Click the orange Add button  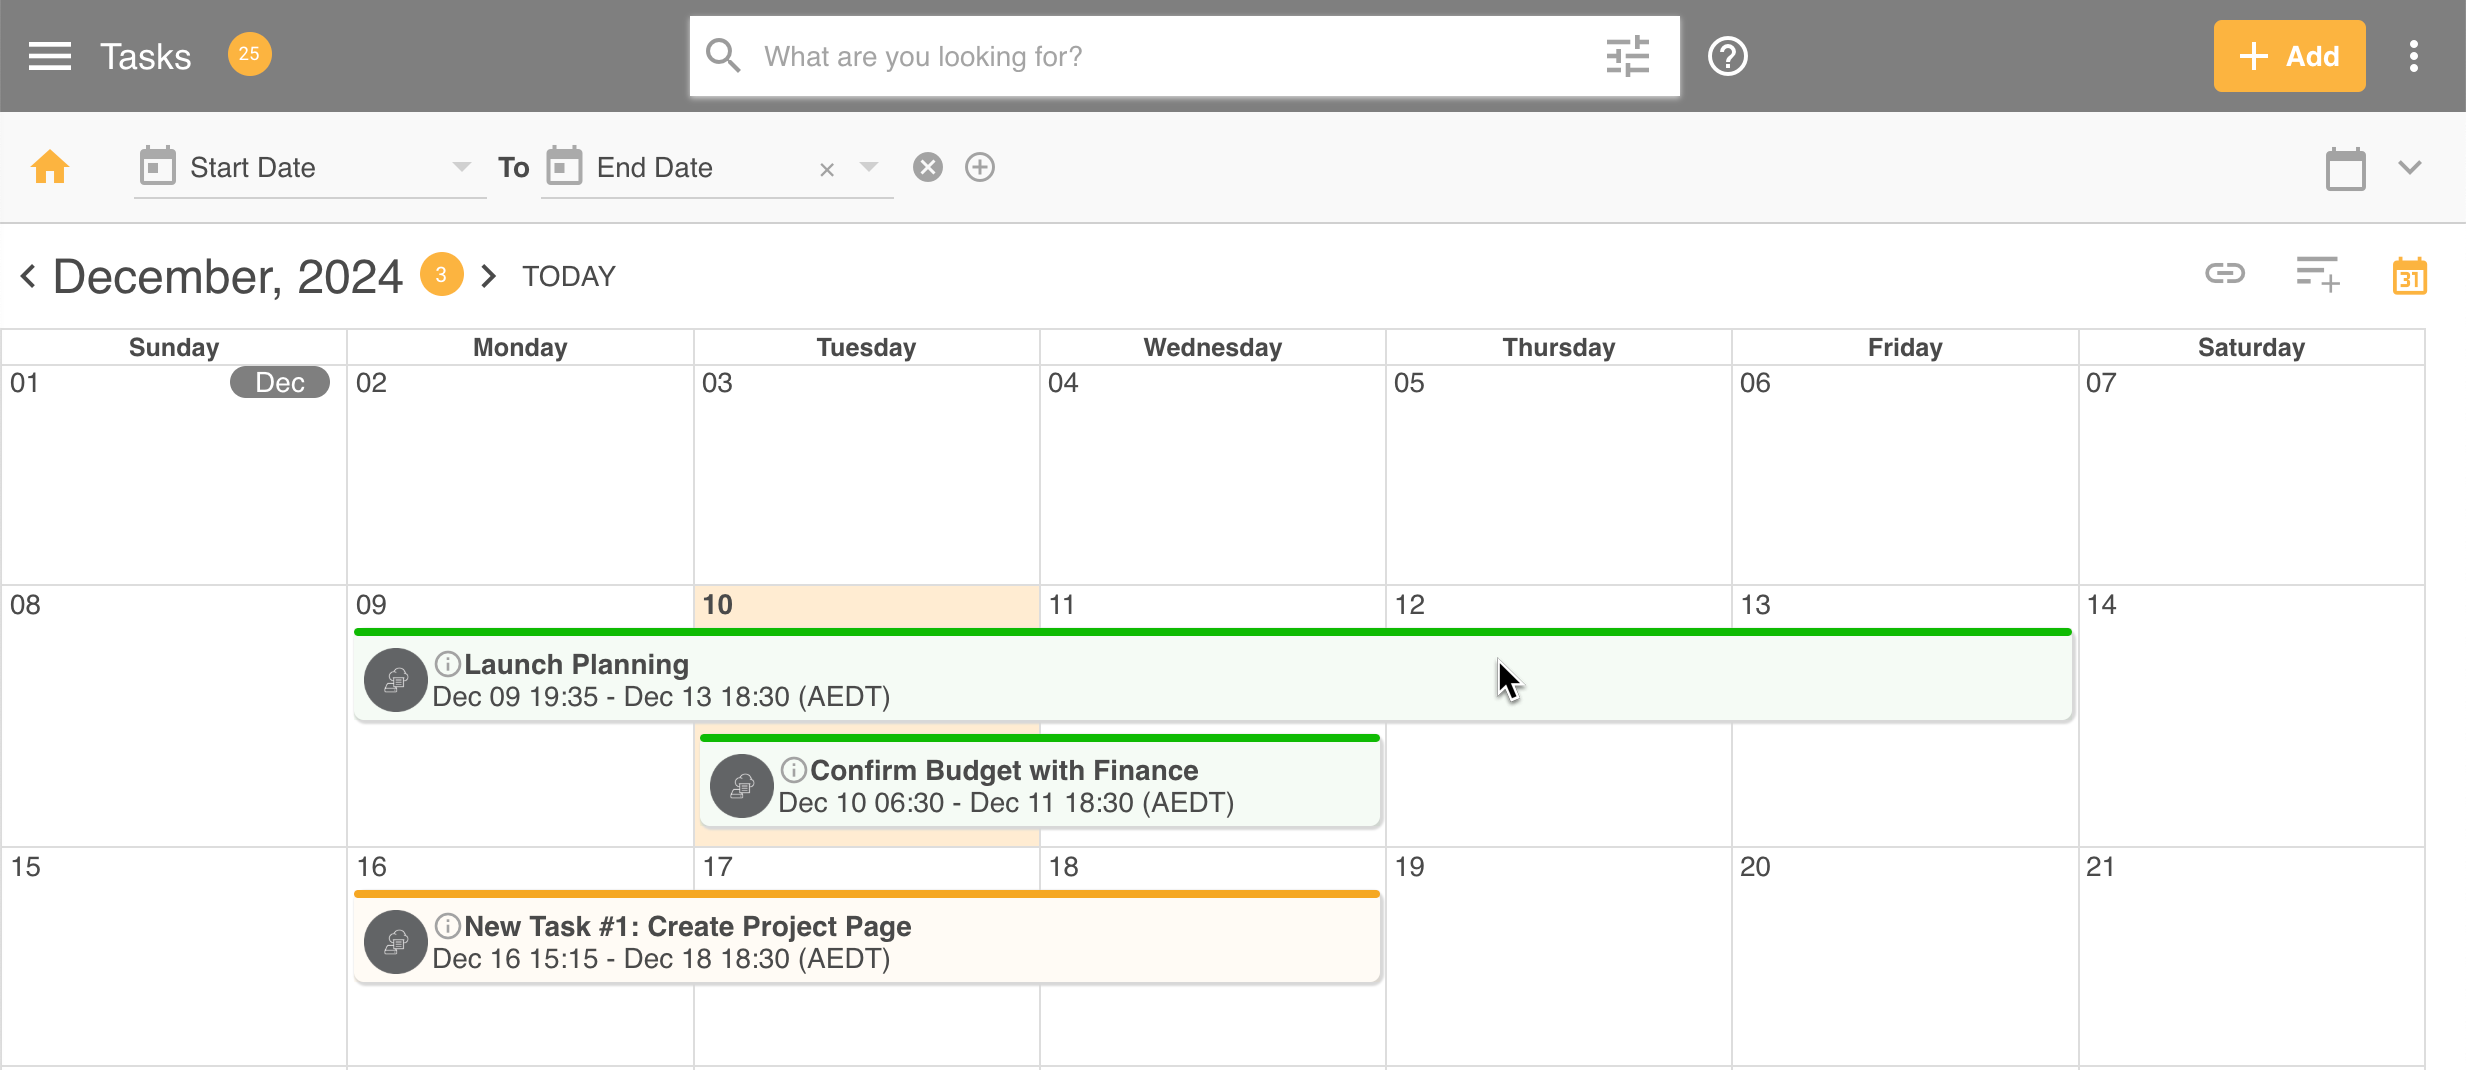(x=2288, y=56)
